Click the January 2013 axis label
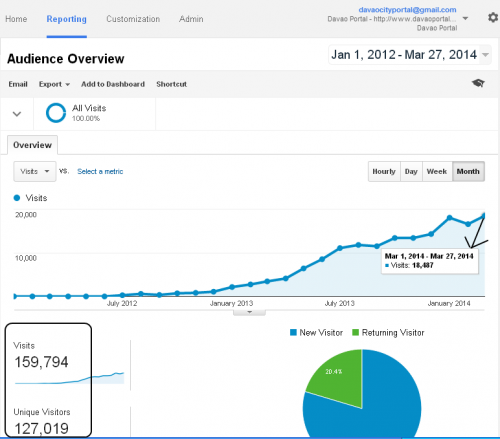 click(x=231, y=303)
